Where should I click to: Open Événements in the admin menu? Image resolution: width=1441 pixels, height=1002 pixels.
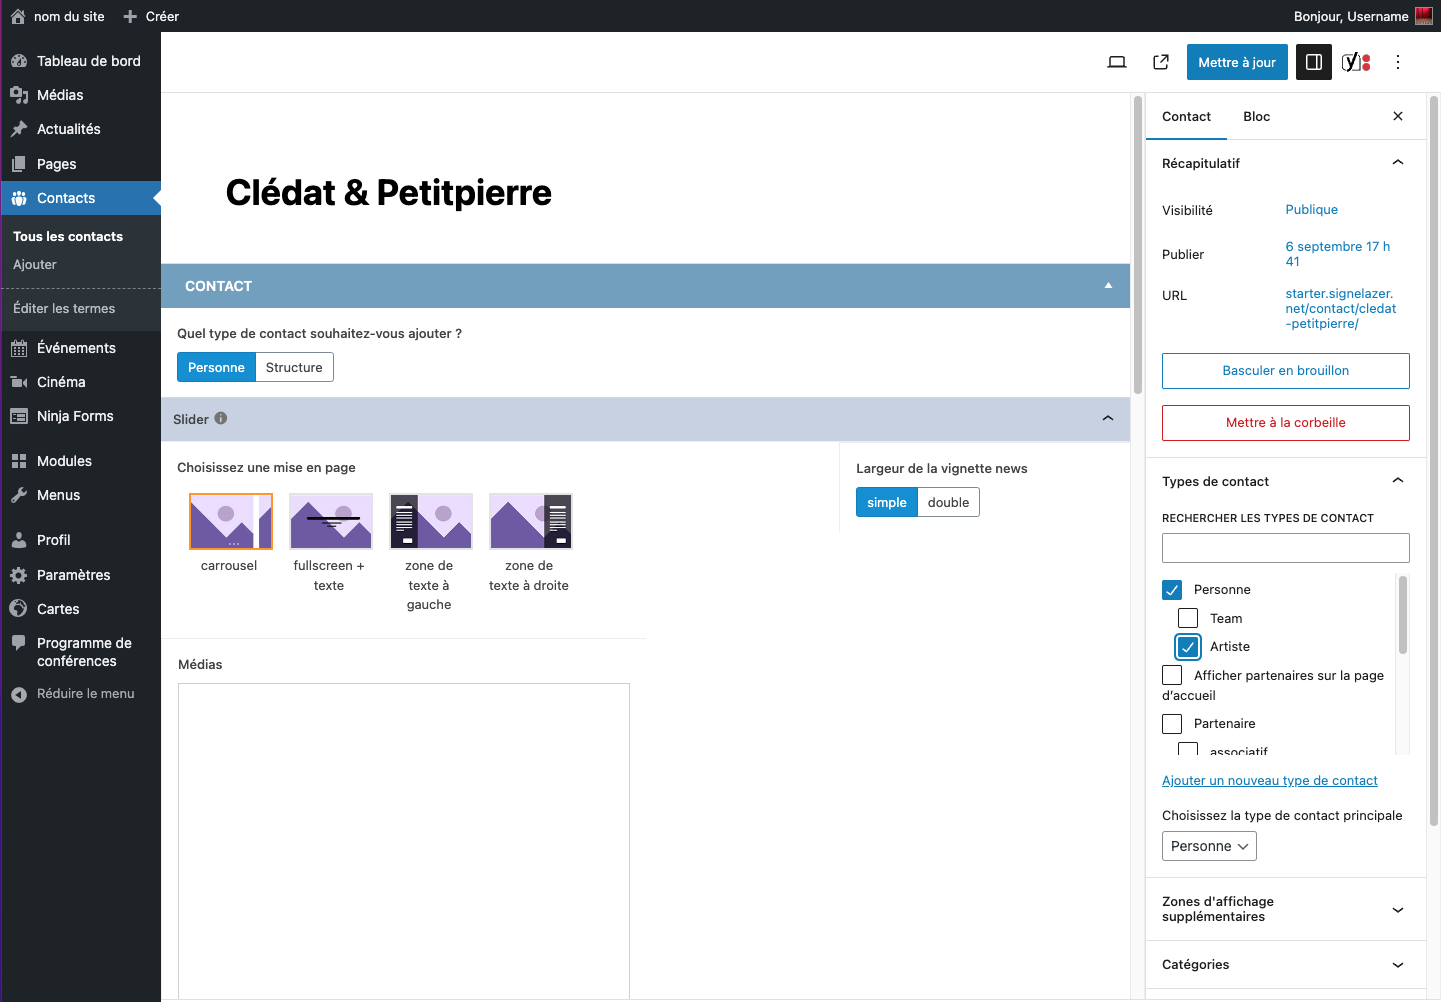point(76,348)
